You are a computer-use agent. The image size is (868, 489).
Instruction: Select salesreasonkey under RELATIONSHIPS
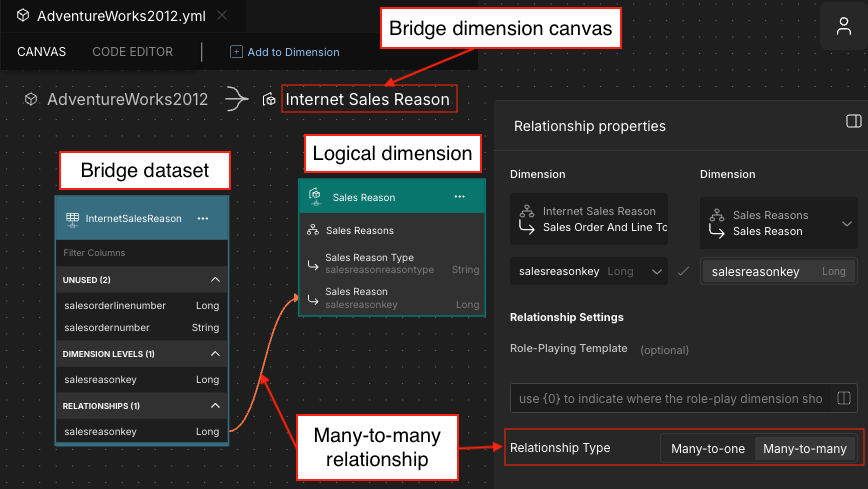pos(142,431)
